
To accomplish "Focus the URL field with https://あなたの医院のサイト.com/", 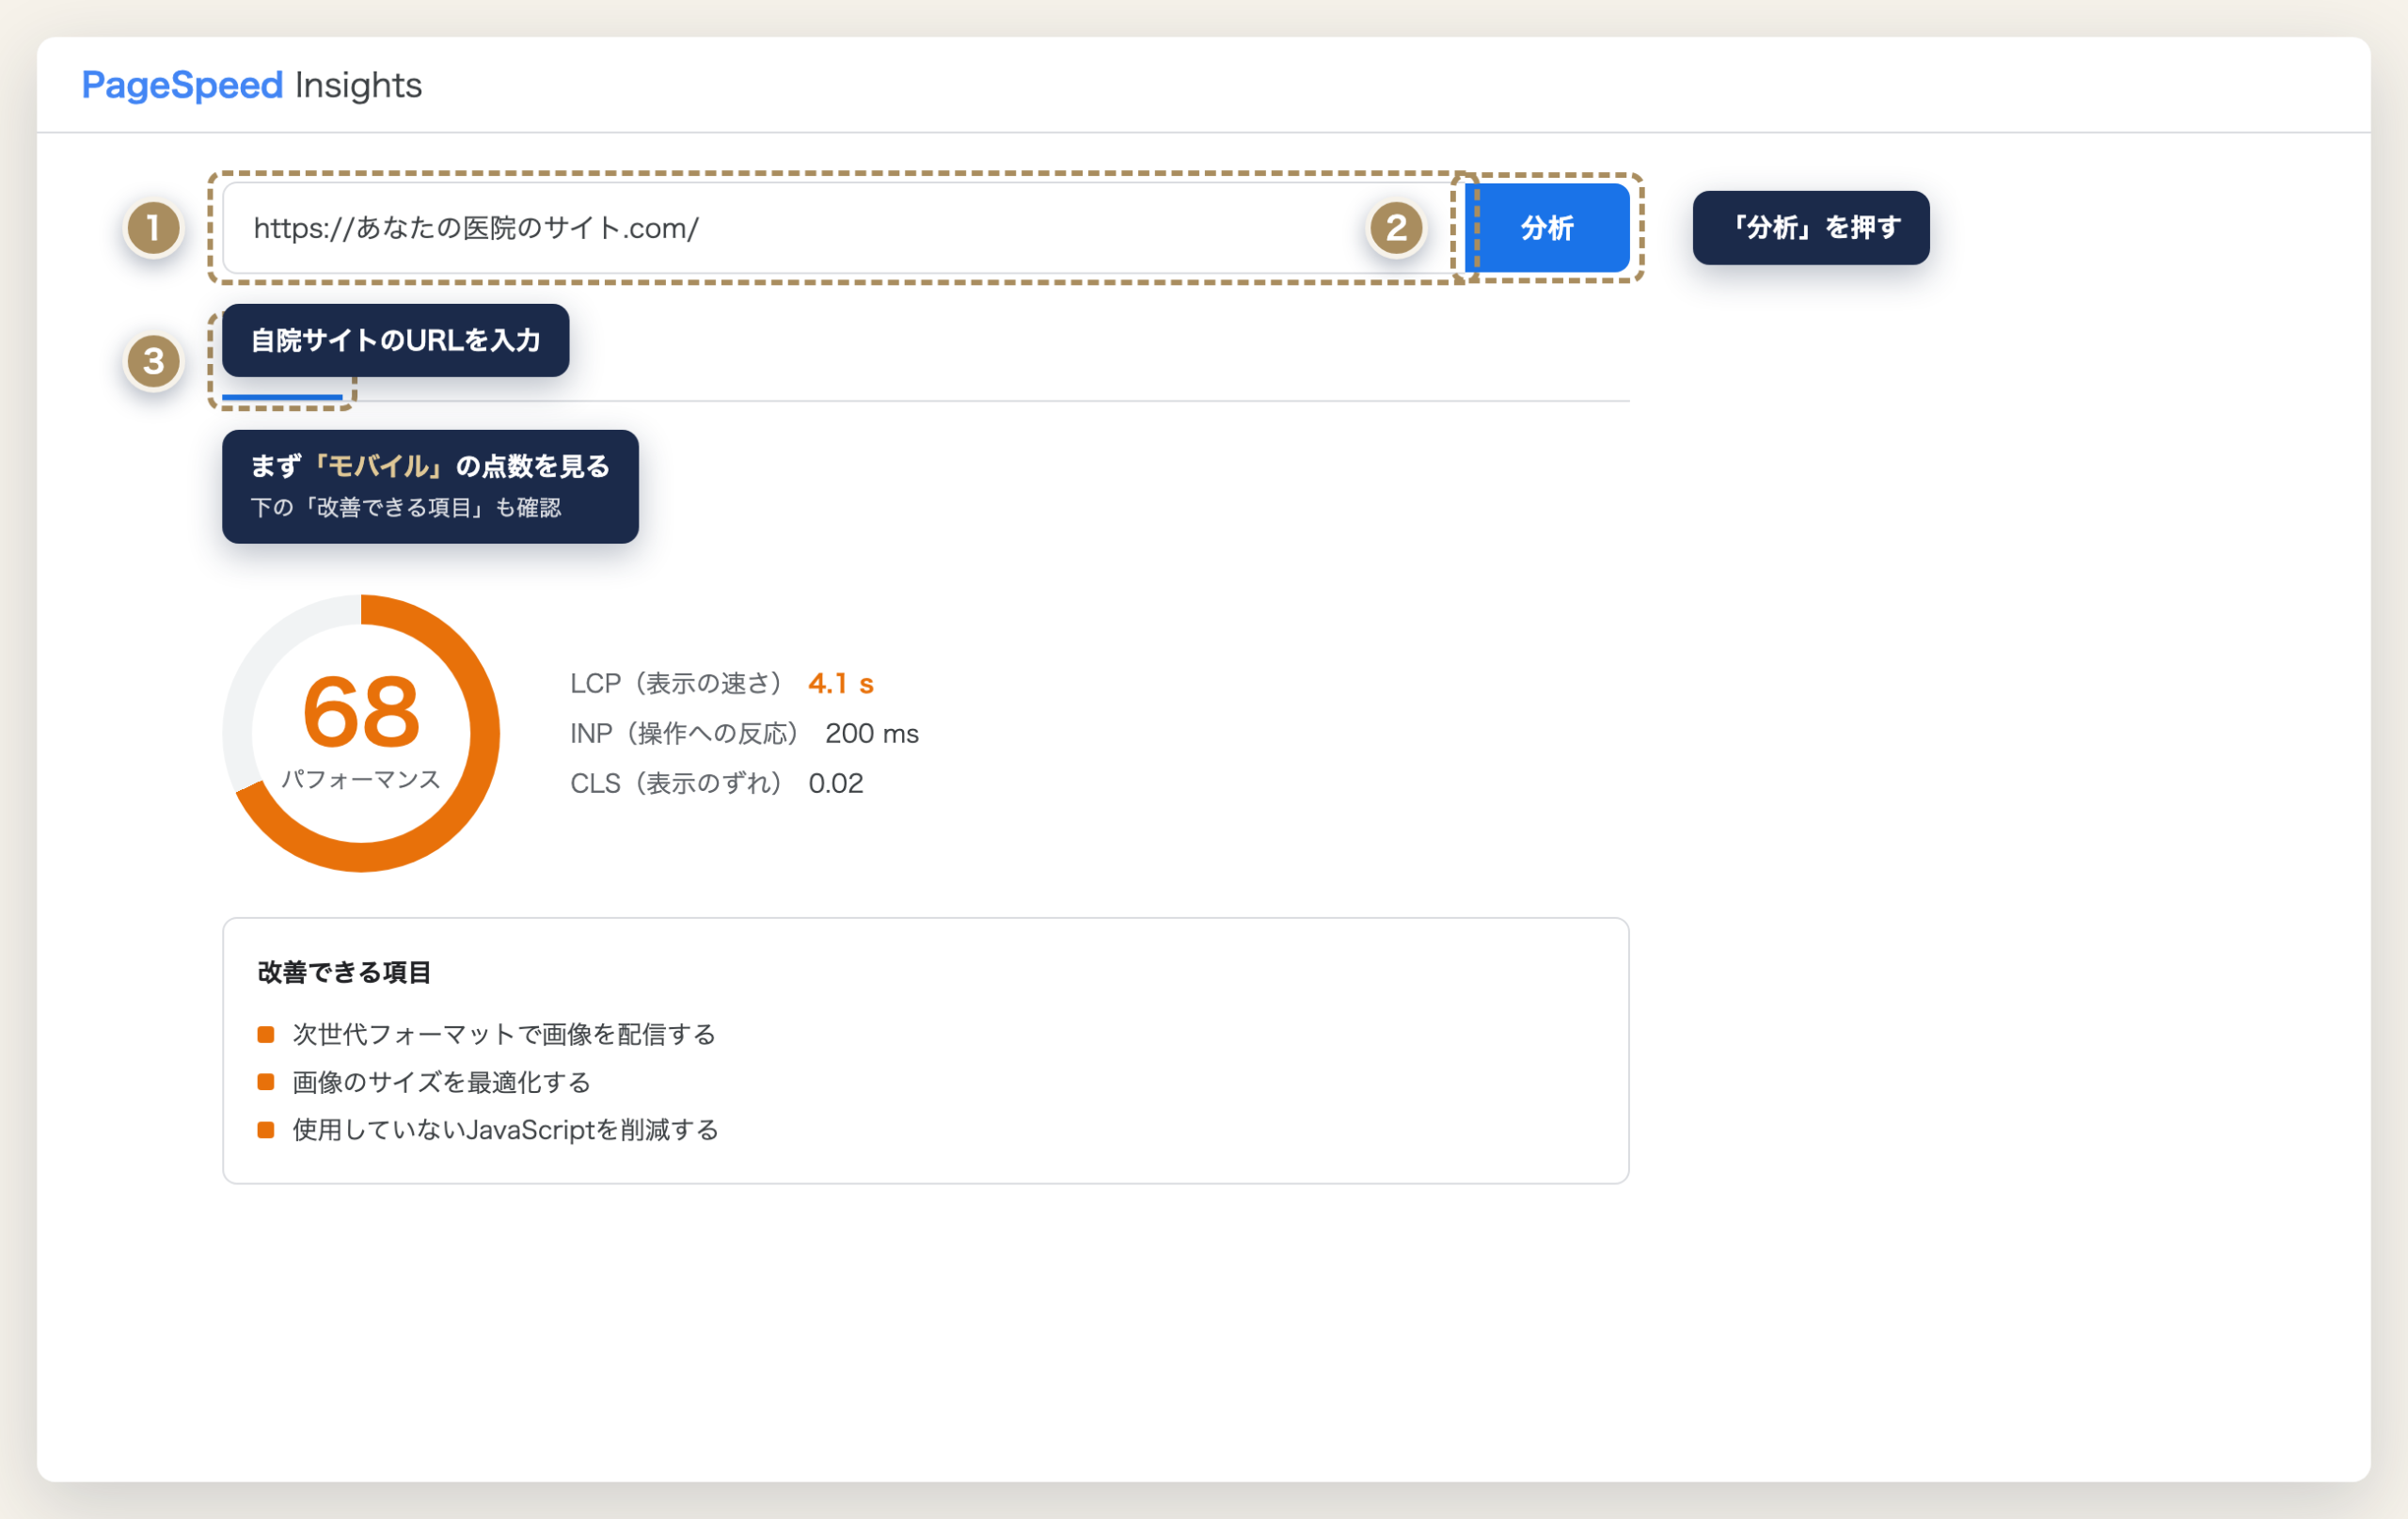I will point(843,228).
